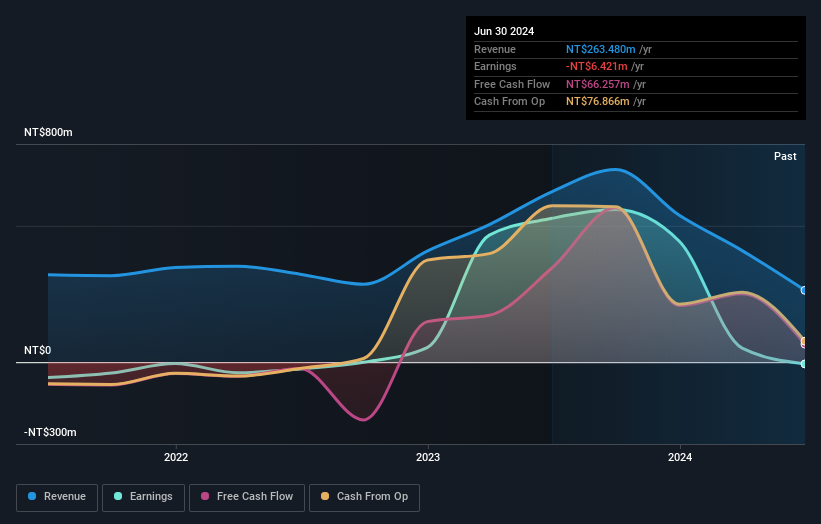Click the NT$0 y-axis label

37,350
